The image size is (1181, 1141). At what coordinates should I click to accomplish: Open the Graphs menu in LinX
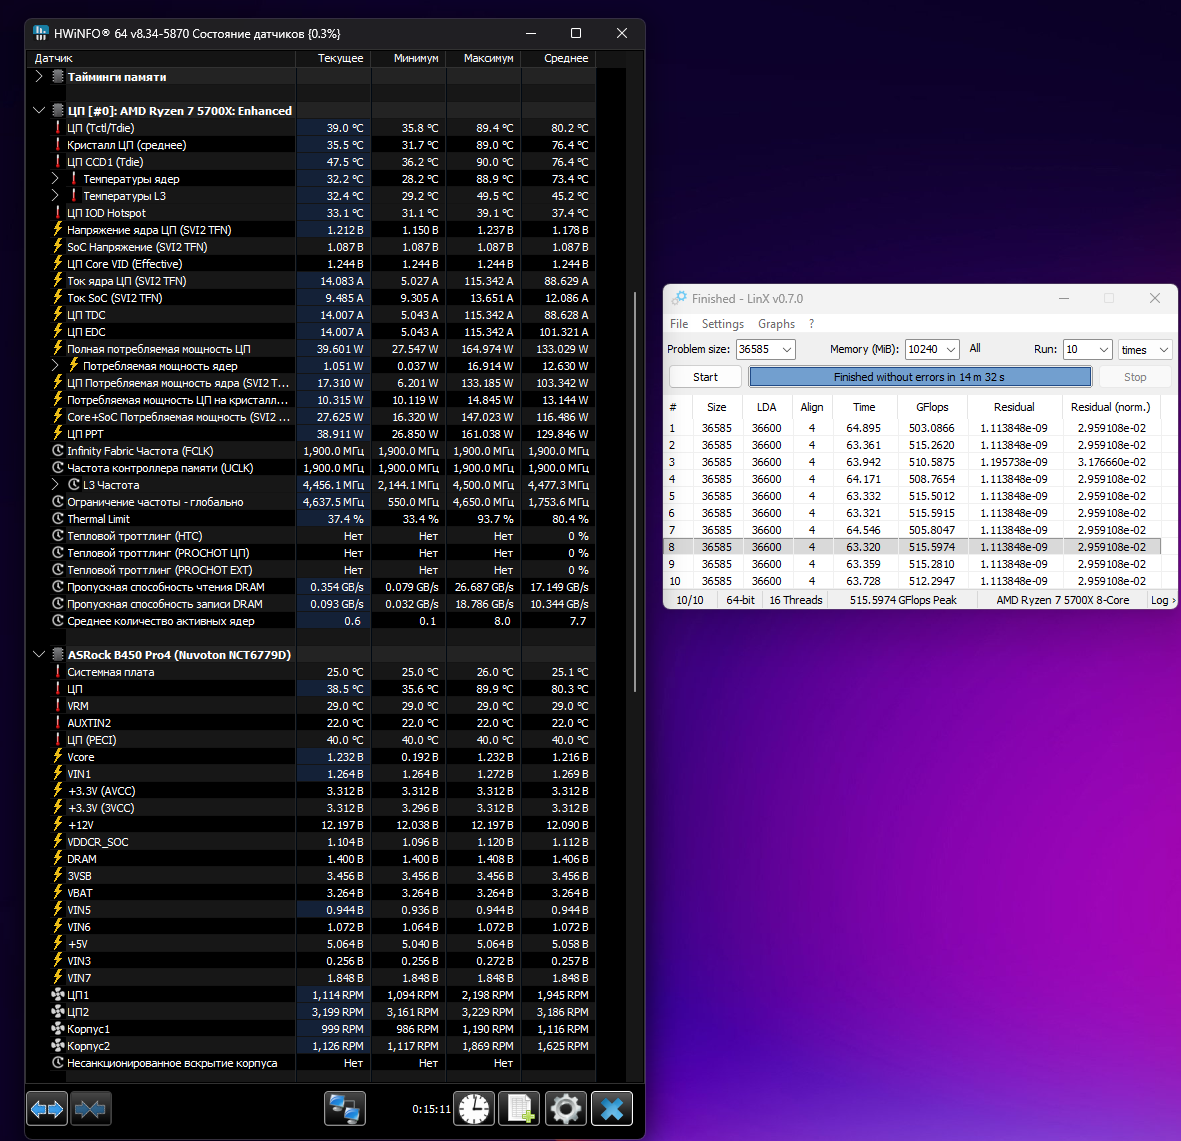tap(776, 324)
